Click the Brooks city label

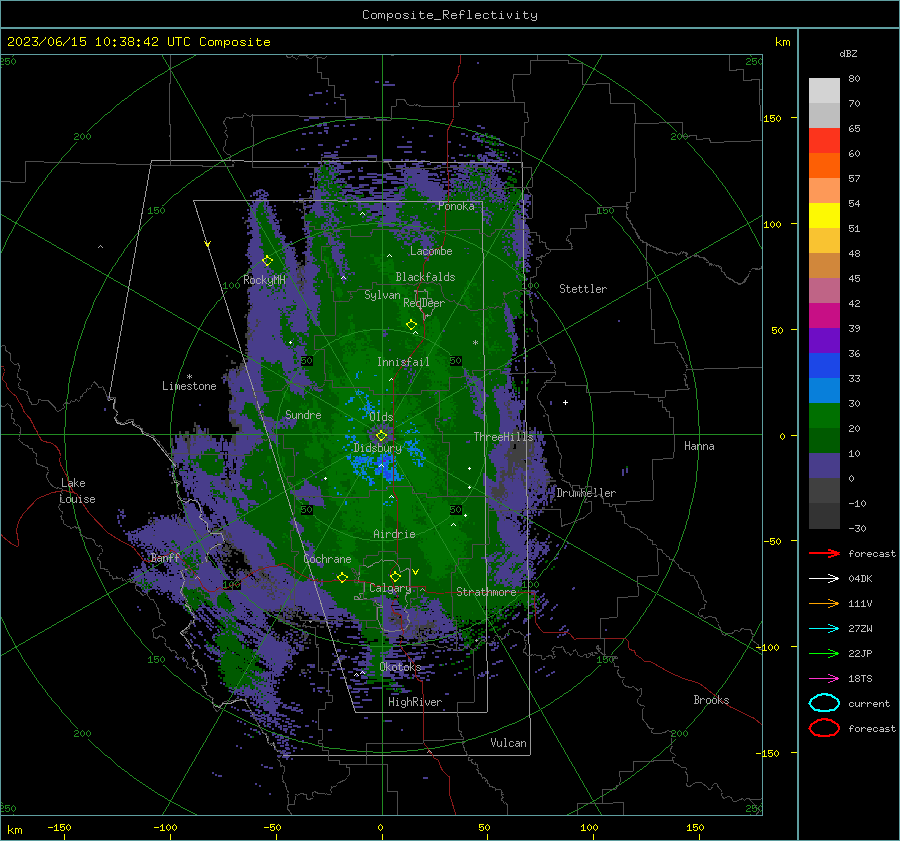click(711, 700)
